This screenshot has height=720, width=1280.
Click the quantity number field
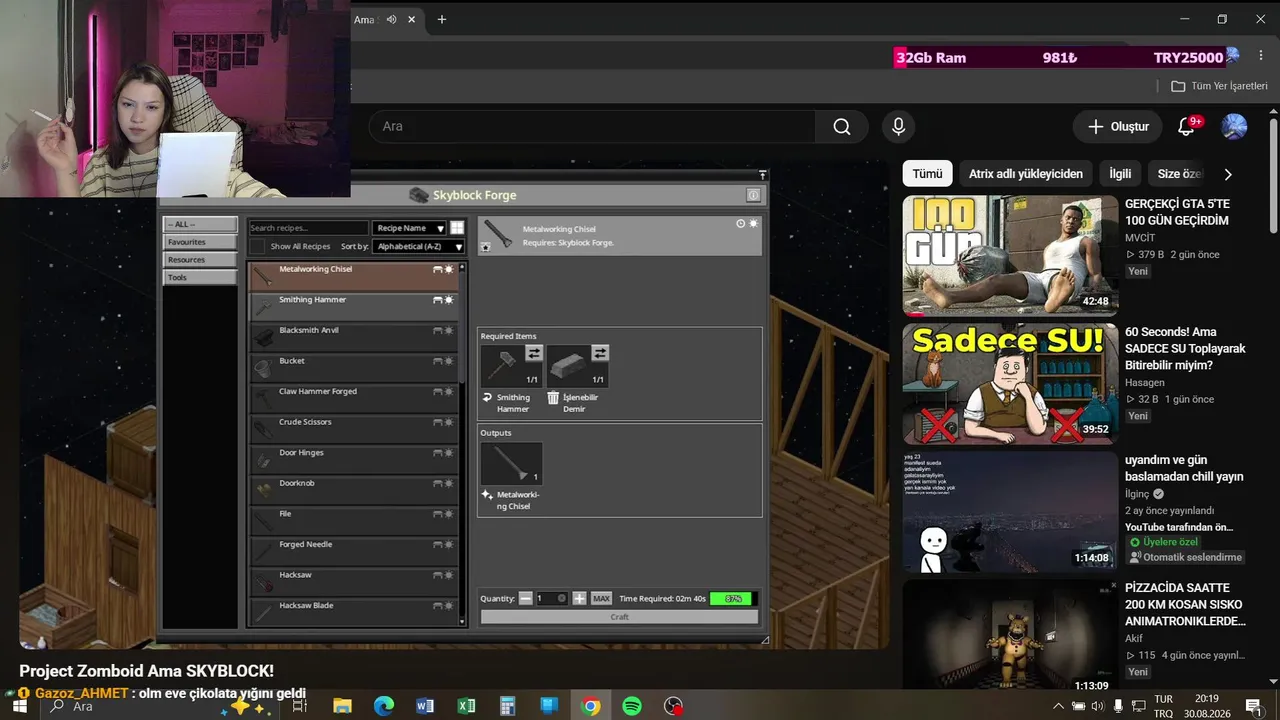click(x=553, y=598)
